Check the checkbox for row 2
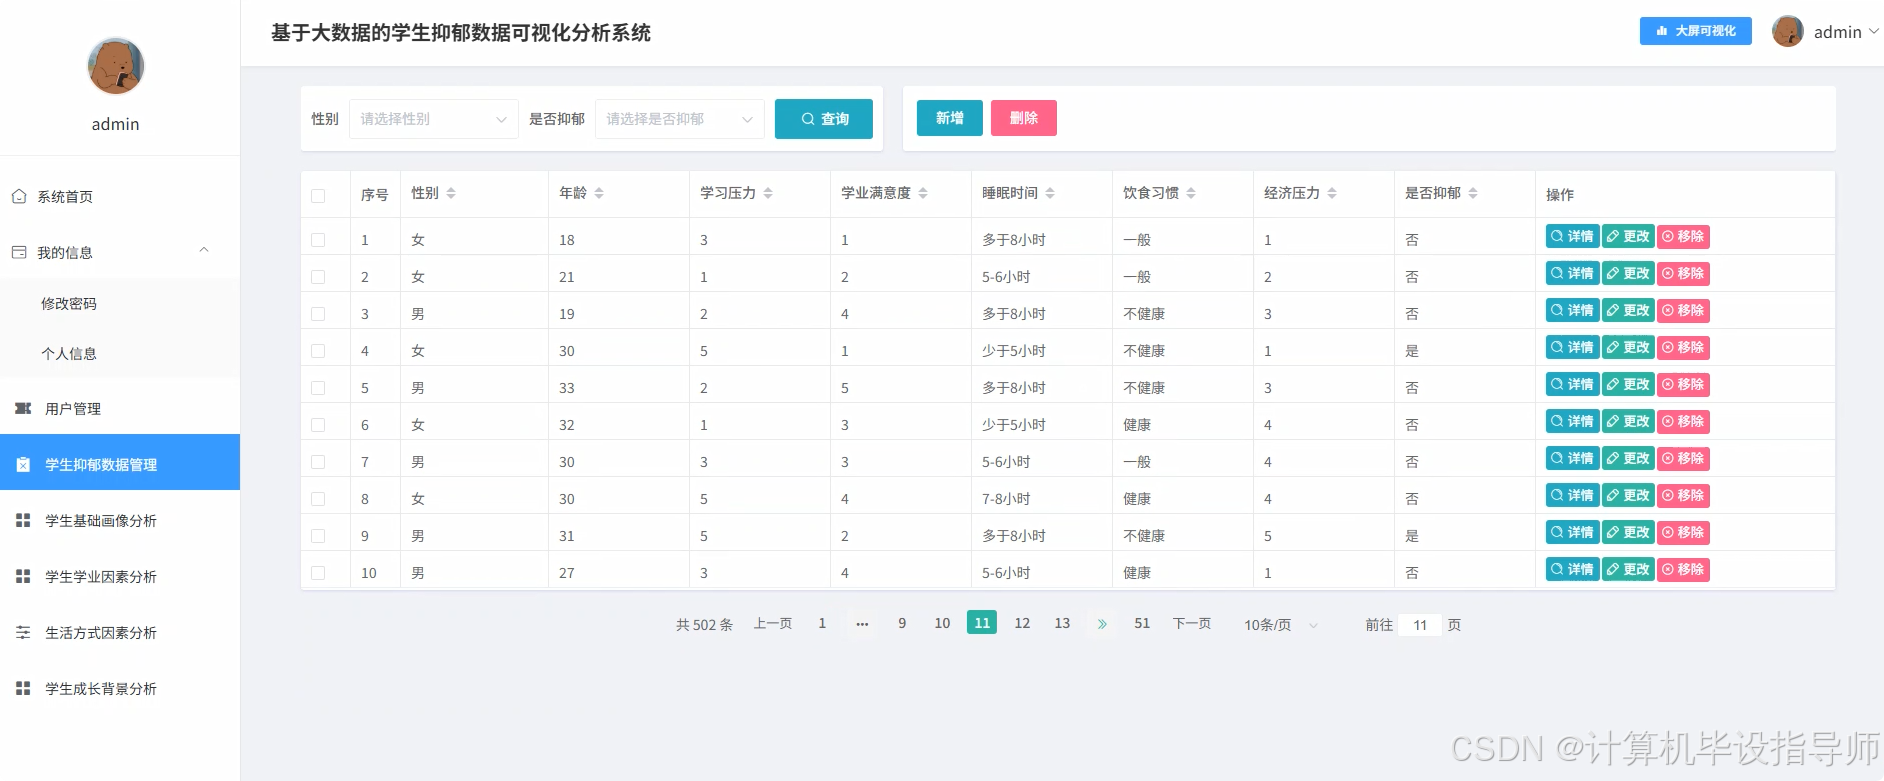 coord(318,277)
